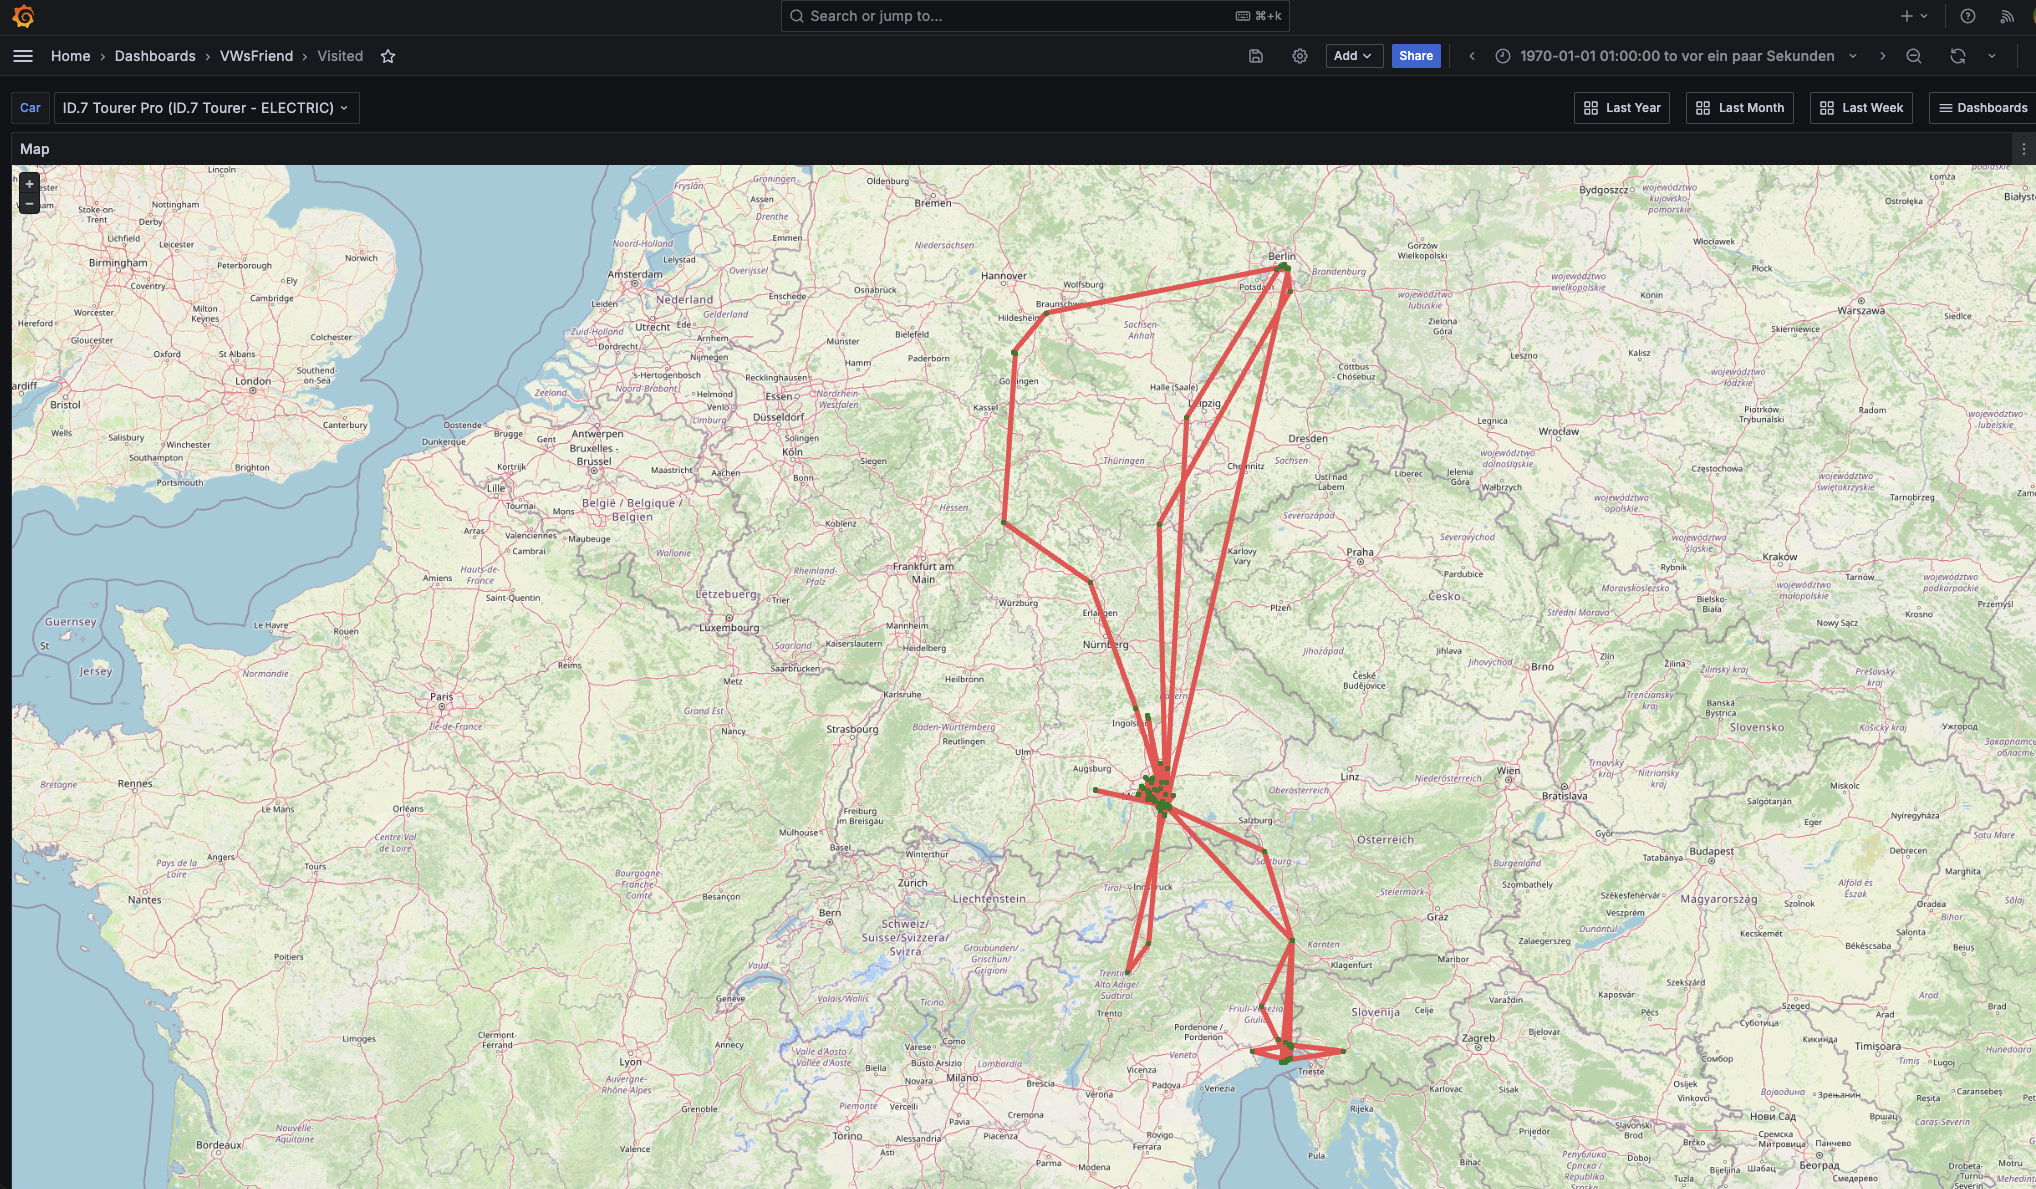Open the Map panel three-dot menu
Screen dimensions: 2036x1189
(x=2023, y=149)
